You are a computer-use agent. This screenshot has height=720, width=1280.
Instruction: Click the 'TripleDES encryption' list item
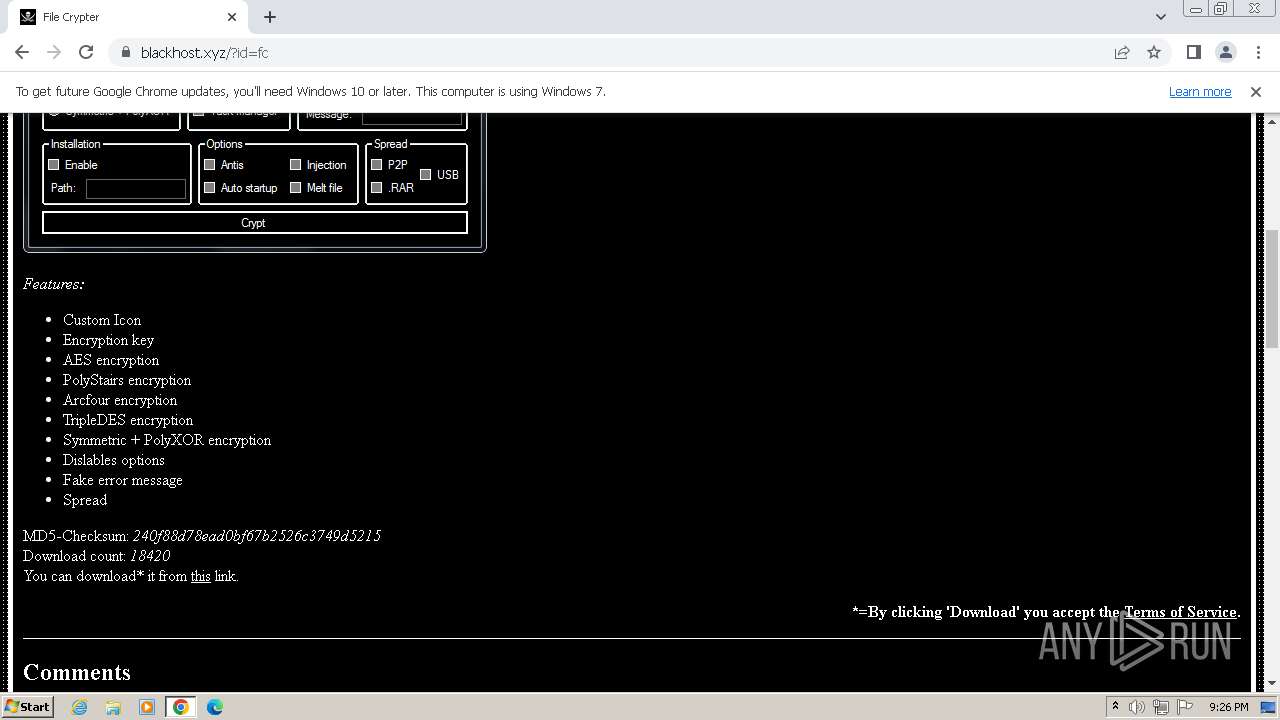128,420
